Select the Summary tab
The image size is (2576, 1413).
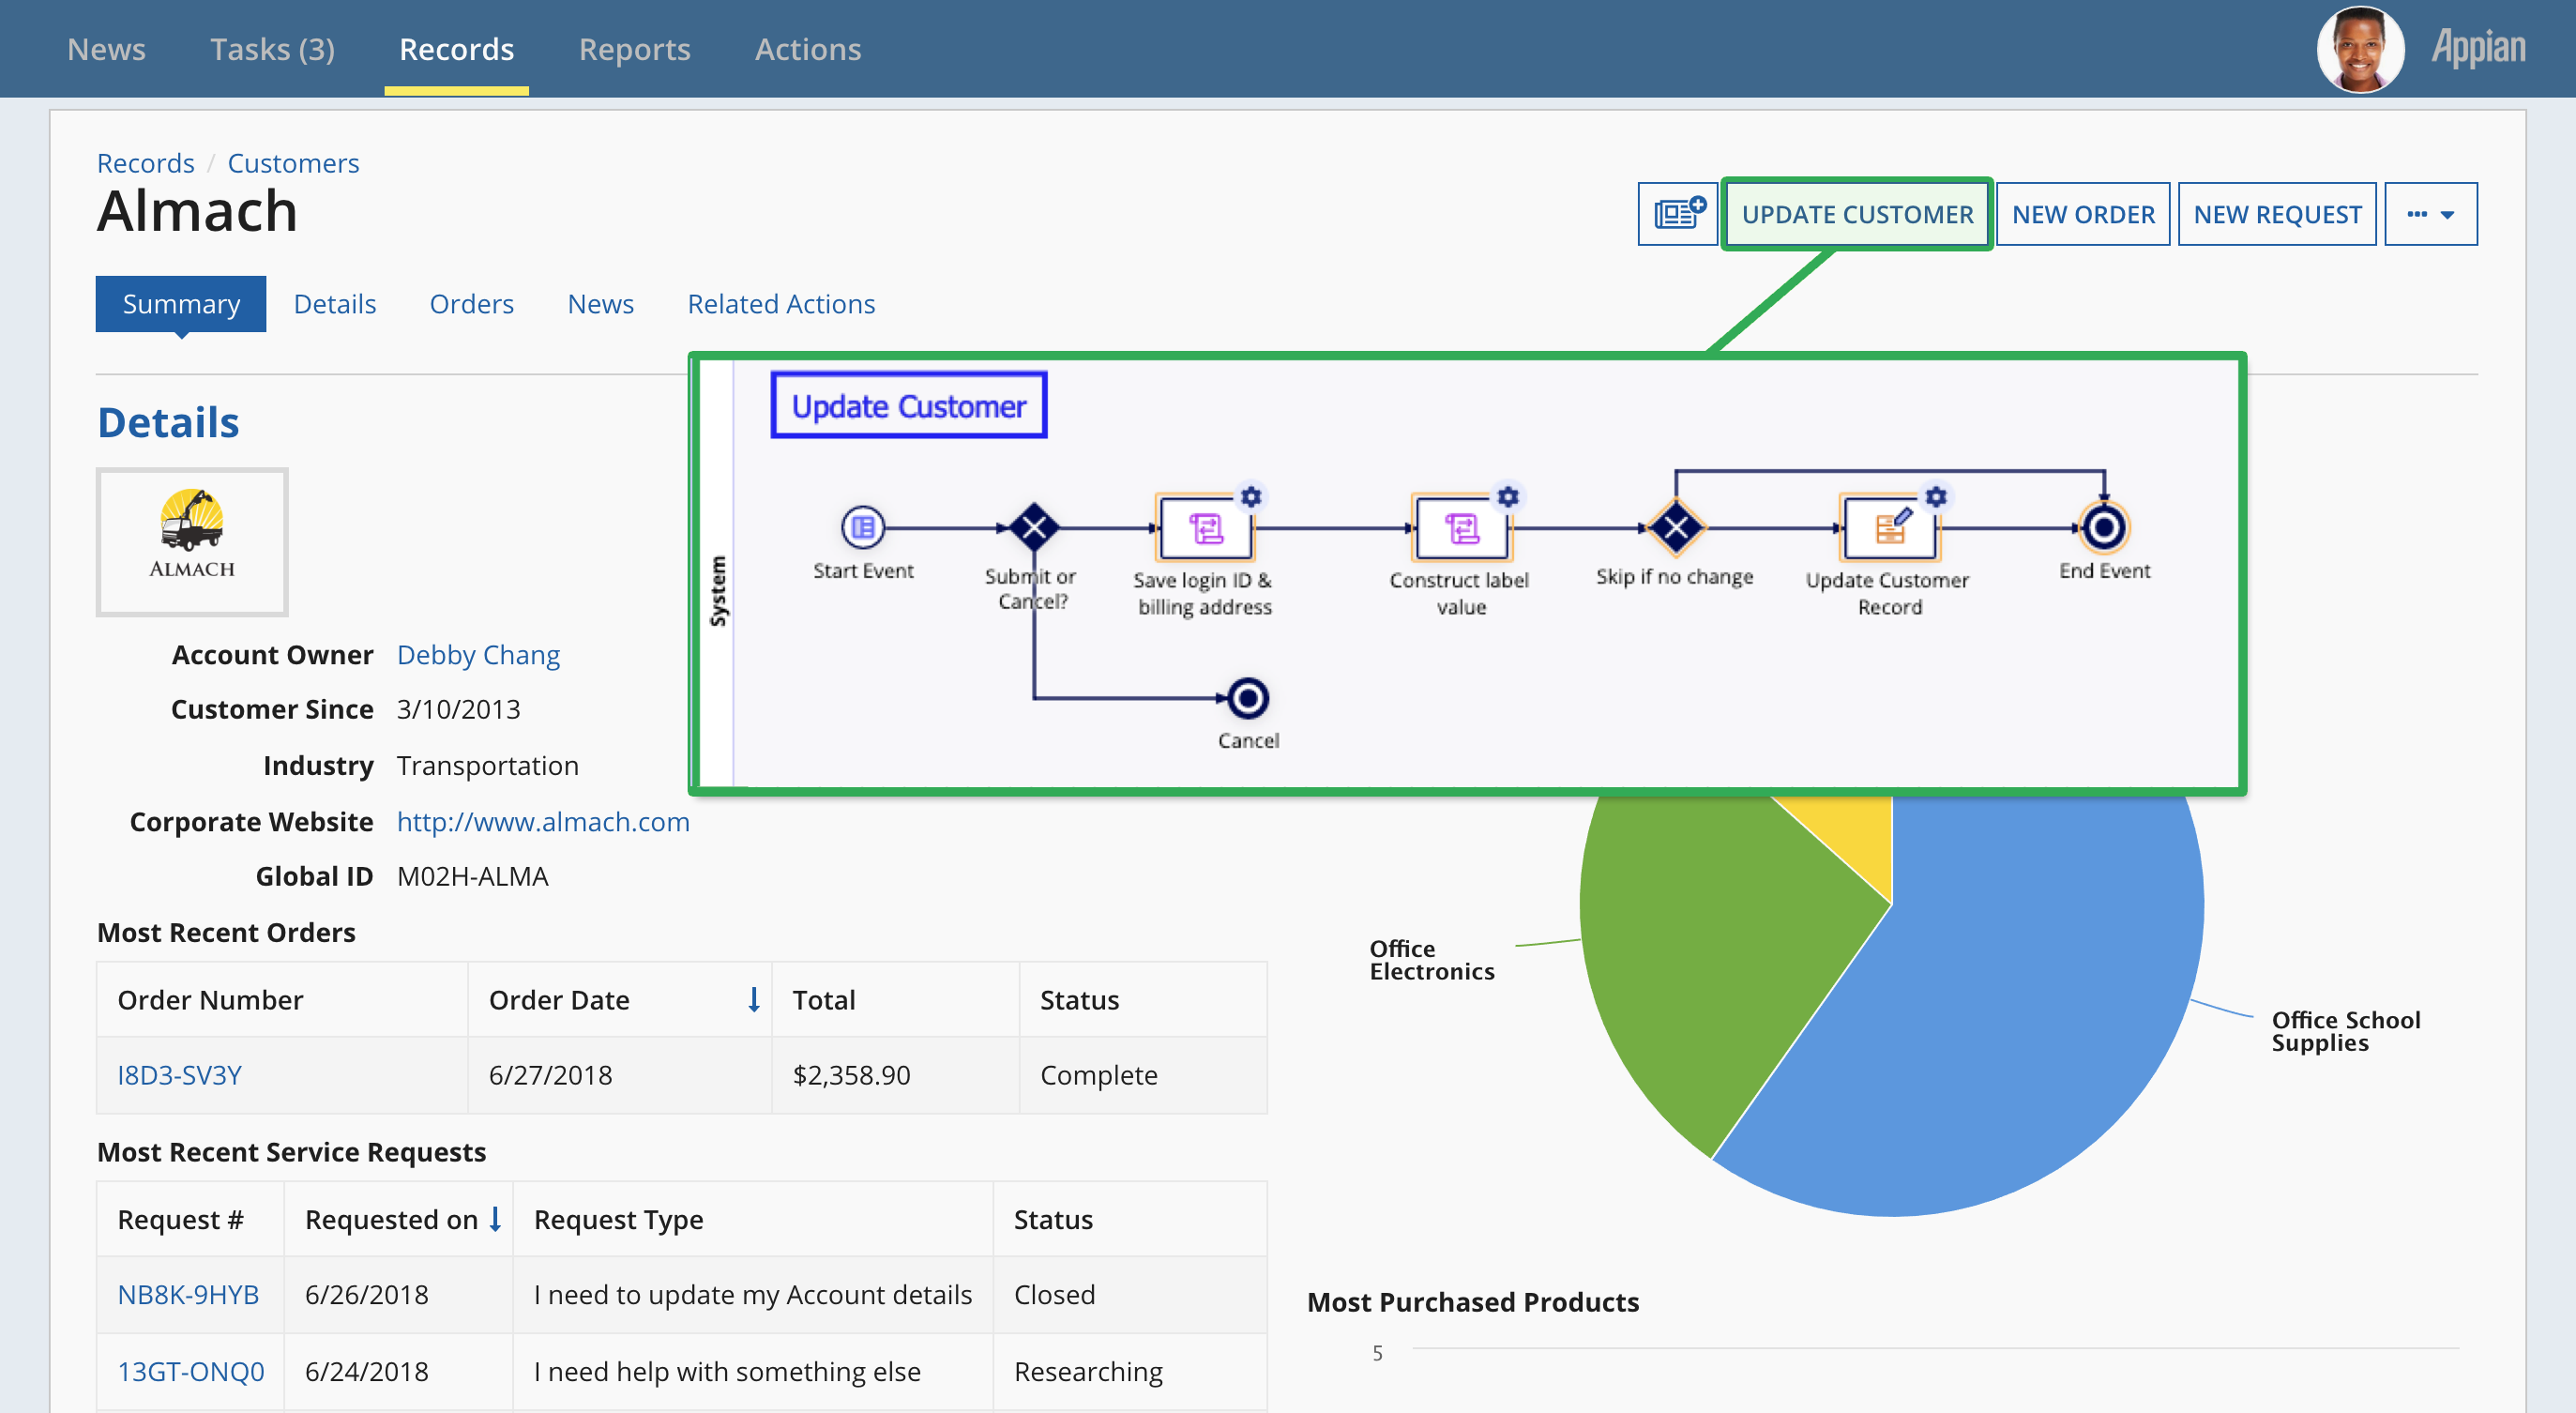pyautogui.click(x=181, y=304)
